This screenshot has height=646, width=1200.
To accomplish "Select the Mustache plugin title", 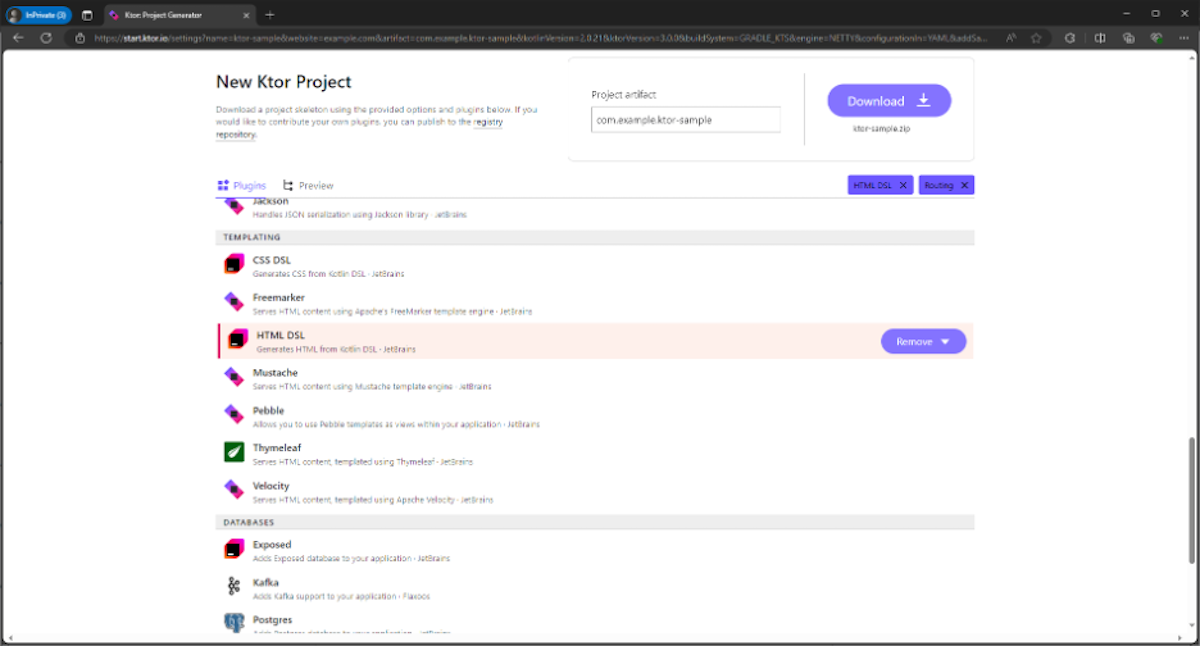I will pos(275,373).
